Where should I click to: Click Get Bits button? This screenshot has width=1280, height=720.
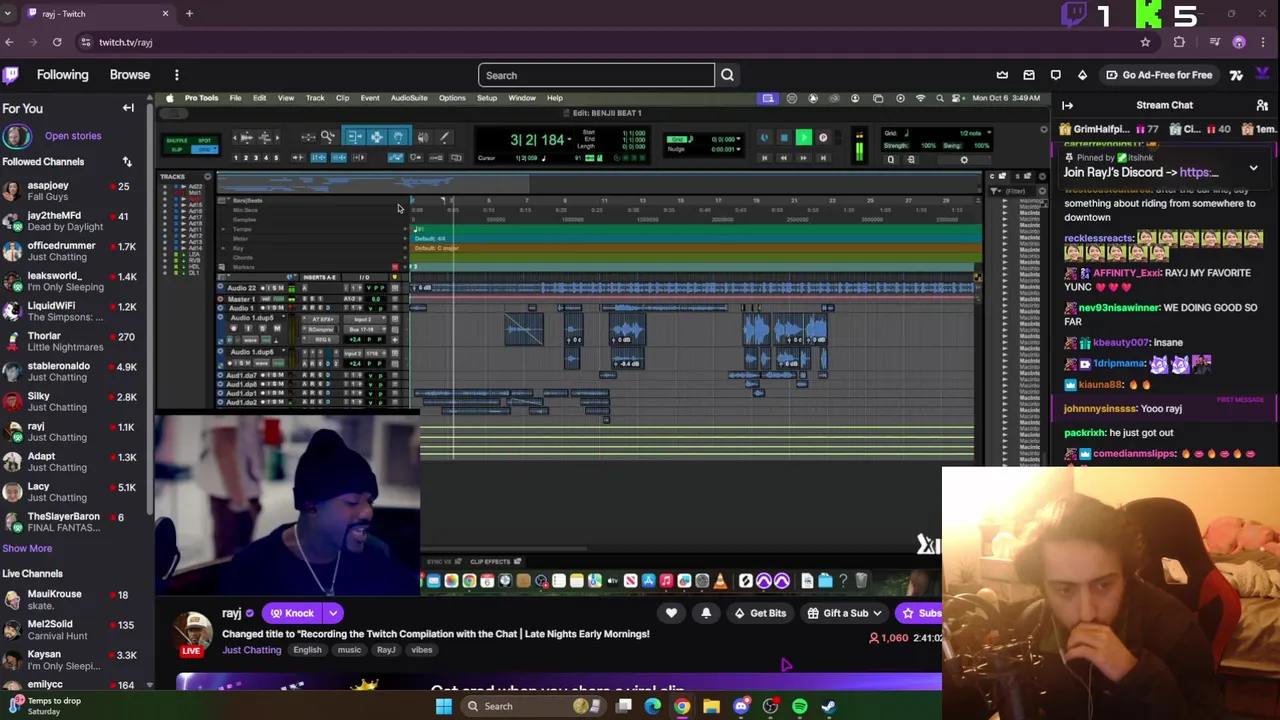pyautogui.click(x=759, y=613)
